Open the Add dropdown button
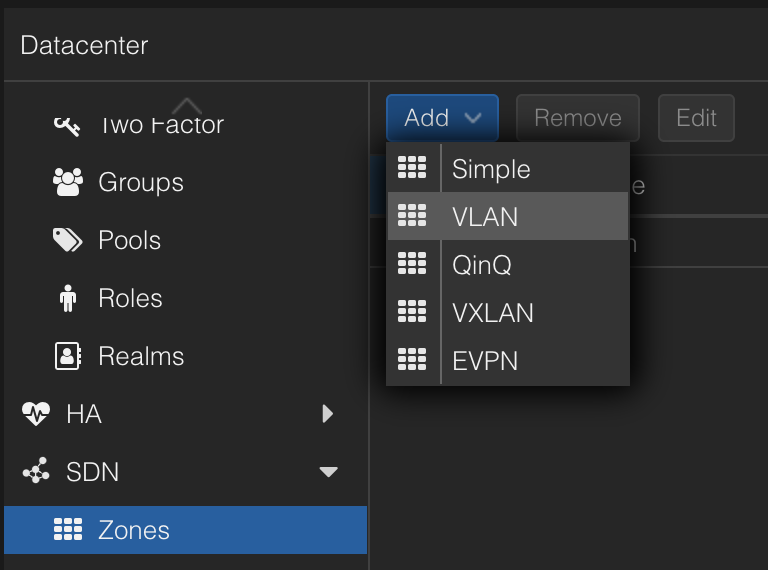The image size is (768, 570). click(x=442, y=118)
